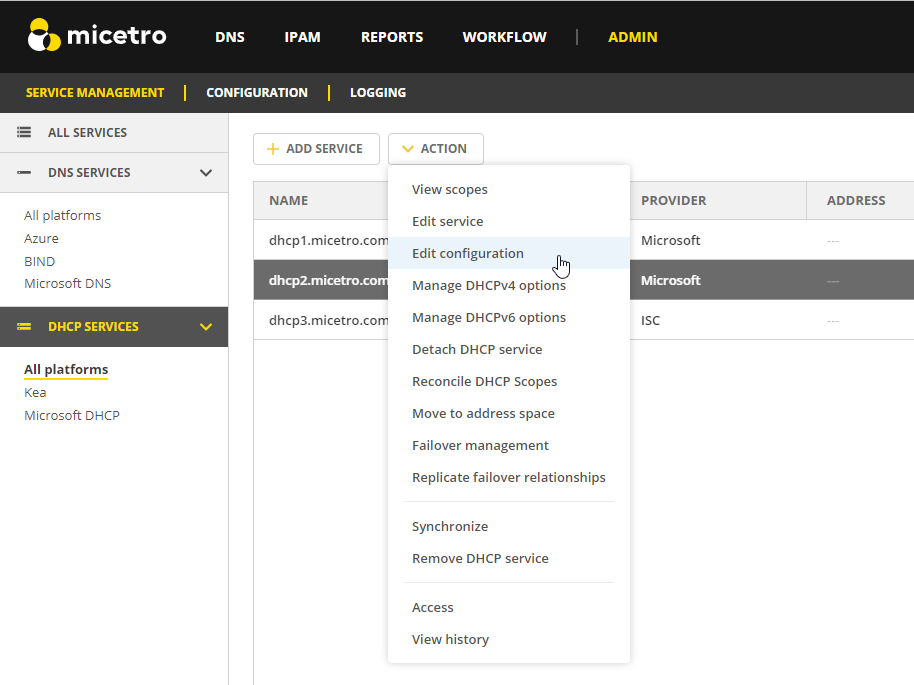Open the Admin top navigation tab
The width and height of the screenshot is (914, 685).
[632, 37]
